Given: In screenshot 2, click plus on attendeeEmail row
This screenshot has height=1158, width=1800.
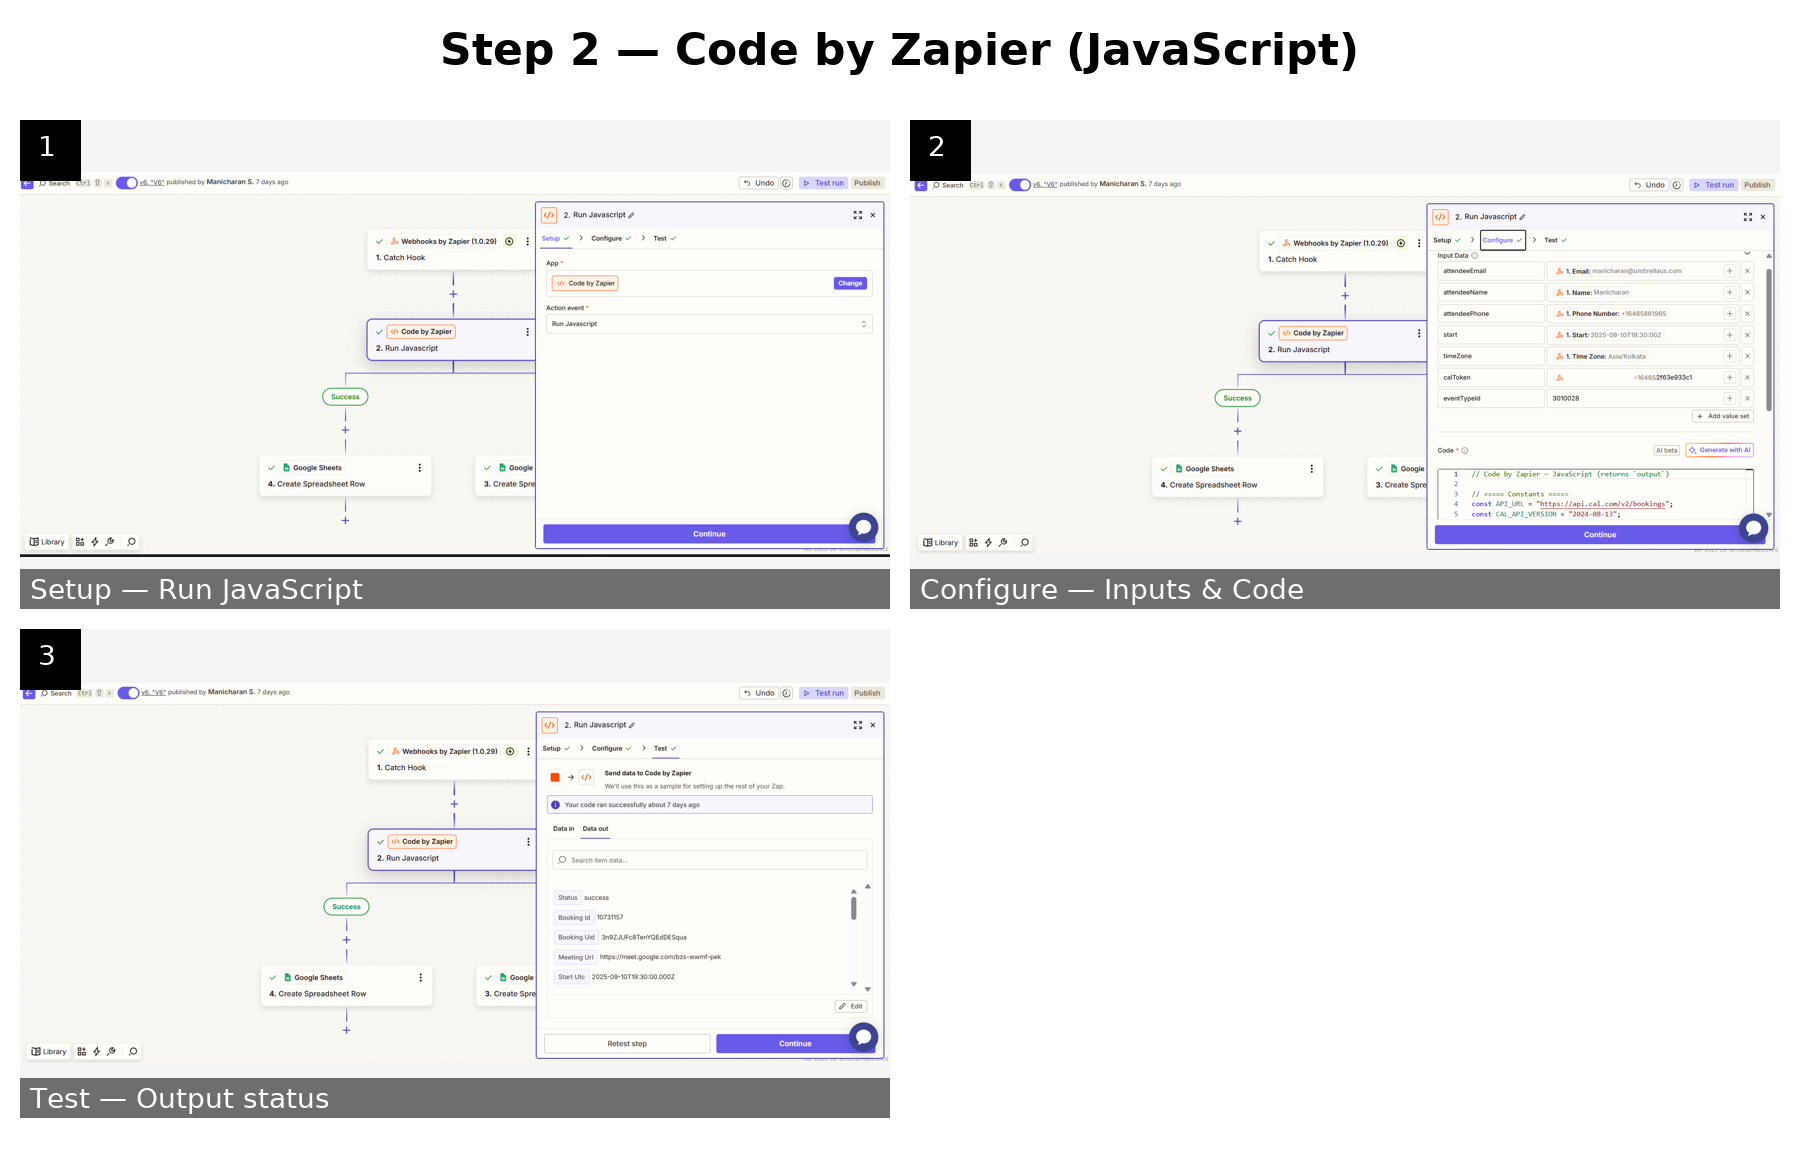Looking at the screenshot, I should (x=1729, y=271).
